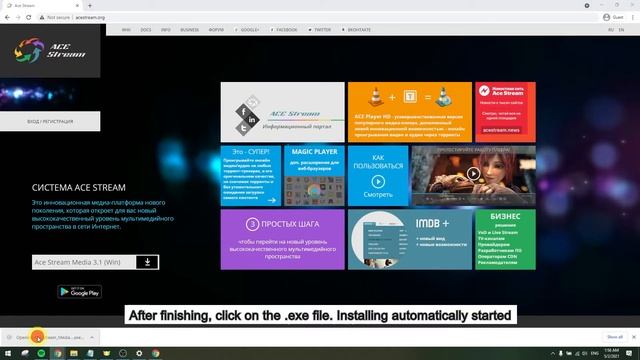Open the DOCS menu item
Viewport: 640px width, 360px height.
(x=146, y=30)
